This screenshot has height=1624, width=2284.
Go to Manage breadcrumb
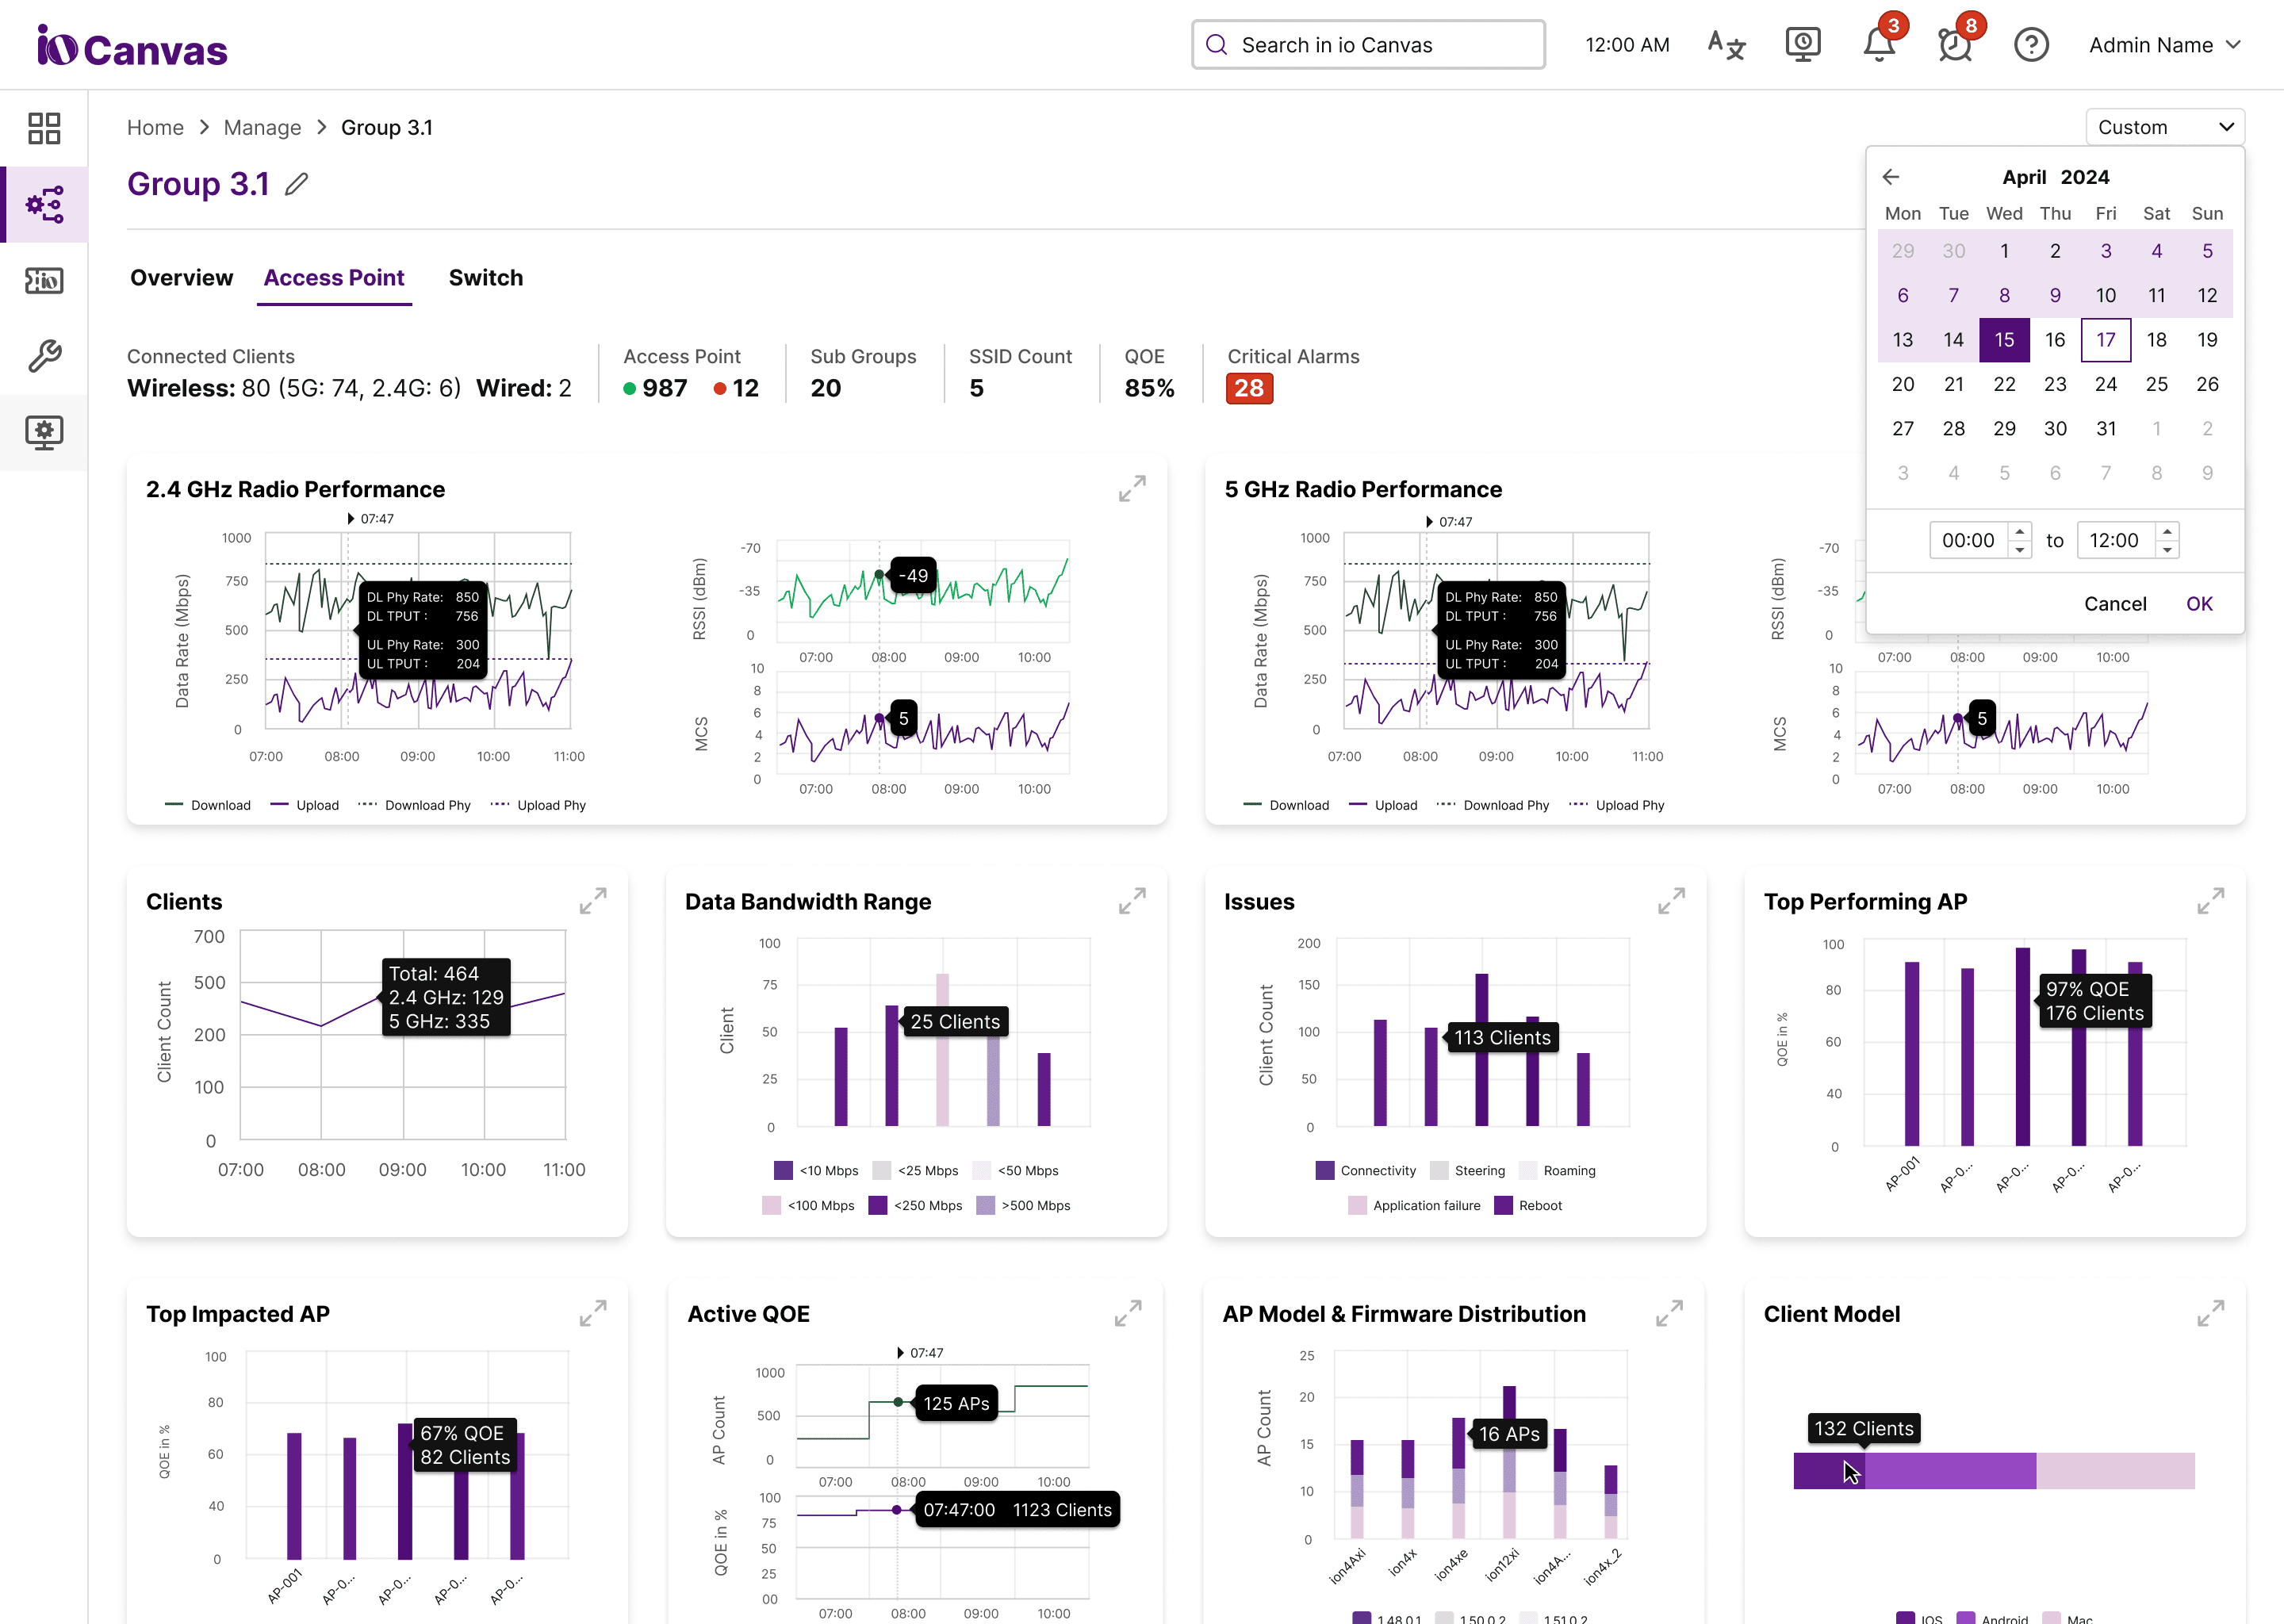tap(262, 128)
